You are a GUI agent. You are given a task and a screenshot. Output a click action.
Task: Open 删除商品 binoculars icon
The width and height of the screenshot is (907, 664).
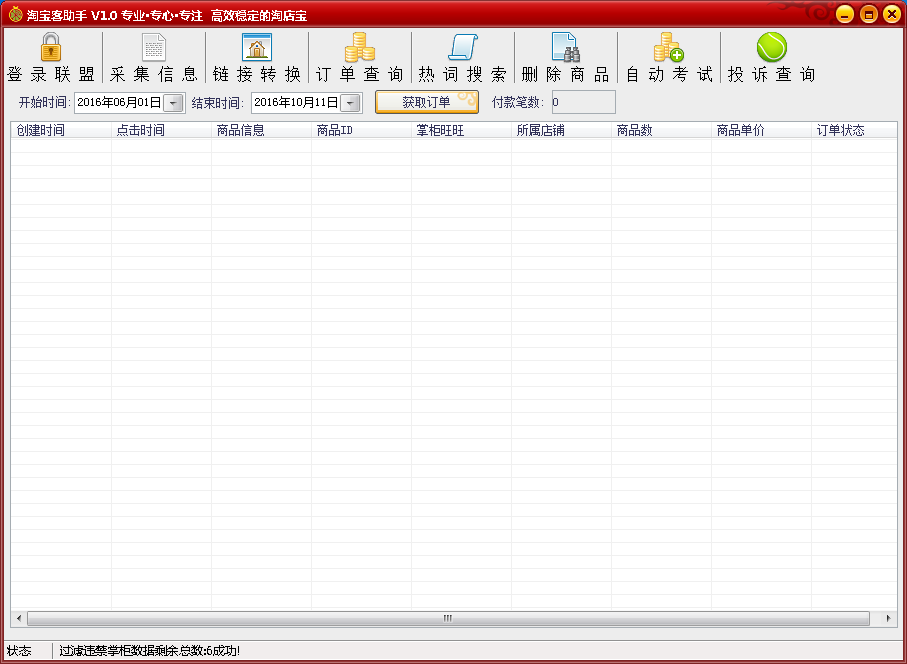pyautogui.click(x=565, y=48)
